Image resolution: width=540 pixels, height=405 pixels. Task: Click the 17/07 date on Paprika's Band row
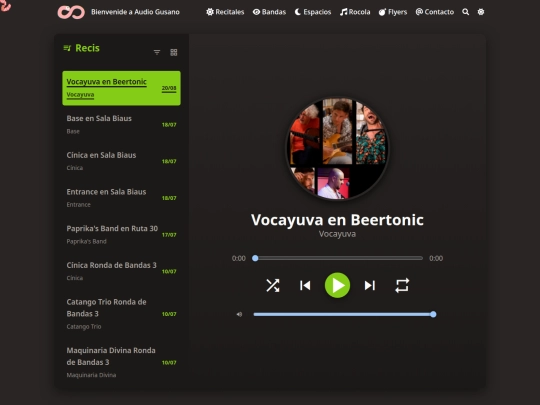point(169,235)
